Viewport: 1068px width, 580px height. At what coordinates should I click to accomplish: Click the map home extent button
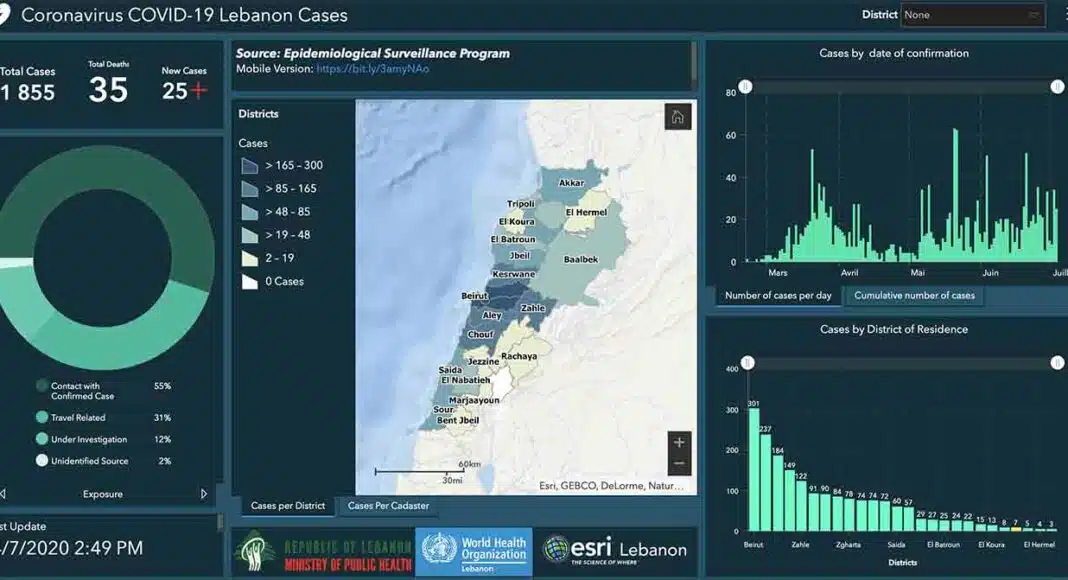[x=678, y=117]
